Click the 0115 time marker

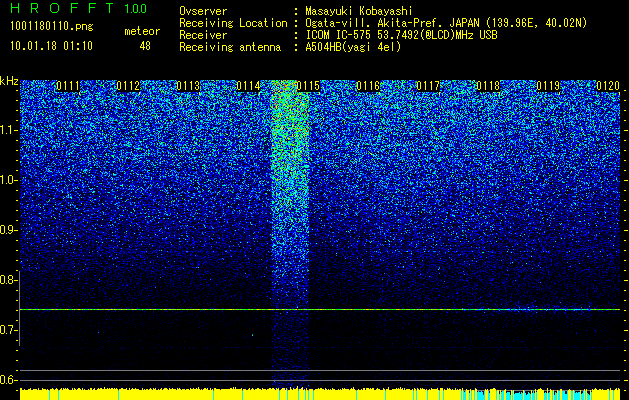pos(308,86)
